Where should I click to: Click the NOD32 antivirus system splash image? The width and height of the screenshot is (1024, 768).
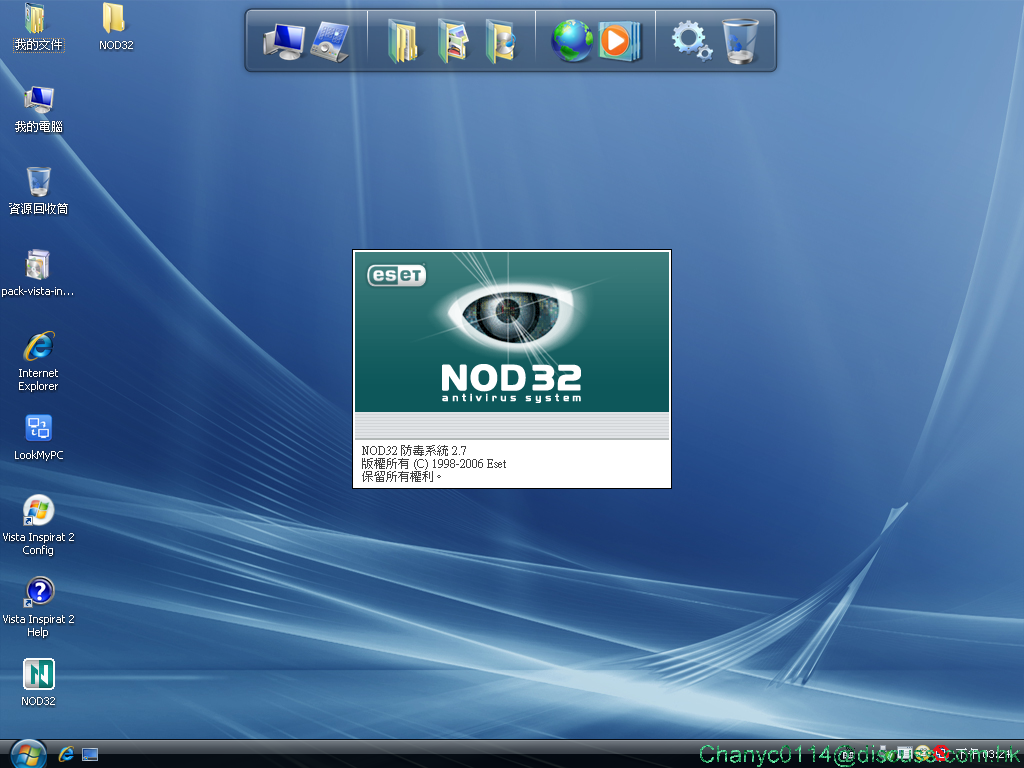pos(512,332)
